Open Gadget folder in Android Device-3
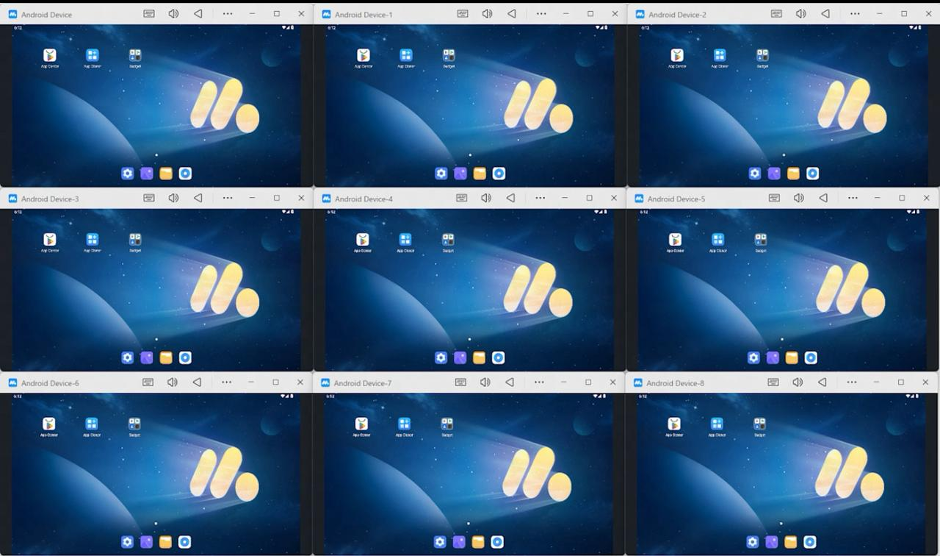The height and width of the screenshot is (556, 941). (x=135, y=240)
